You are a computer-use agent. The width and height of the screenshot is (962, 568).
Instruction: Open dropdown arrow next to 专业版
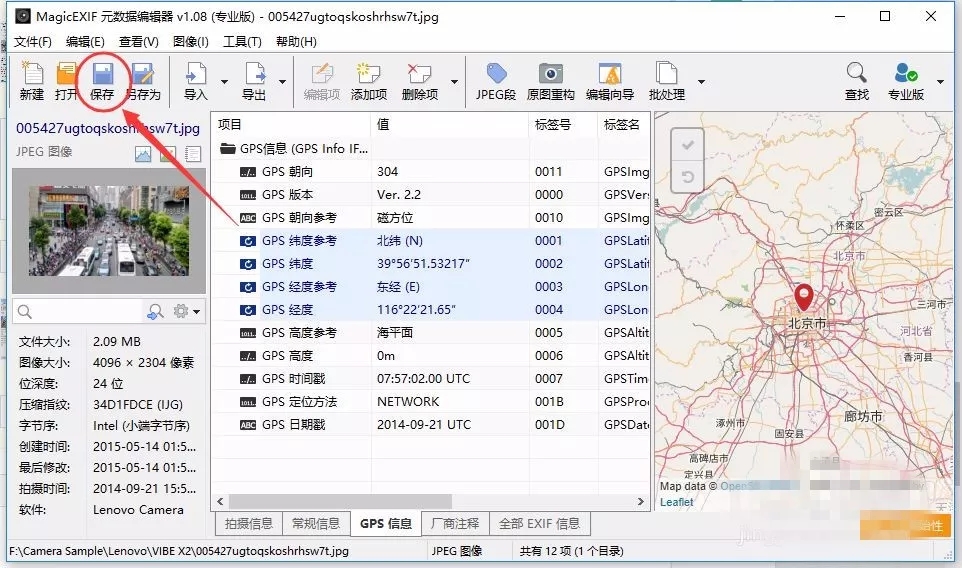940,81
